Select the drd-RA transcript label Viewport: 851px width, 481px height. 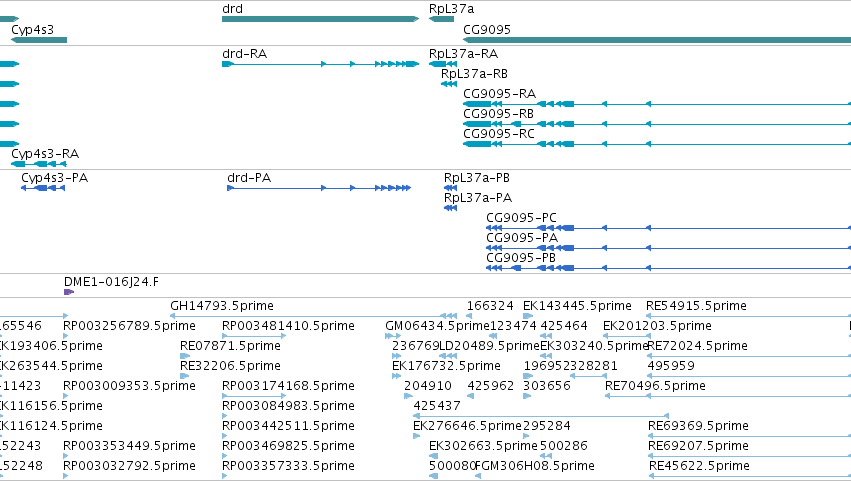pos(245,54)
